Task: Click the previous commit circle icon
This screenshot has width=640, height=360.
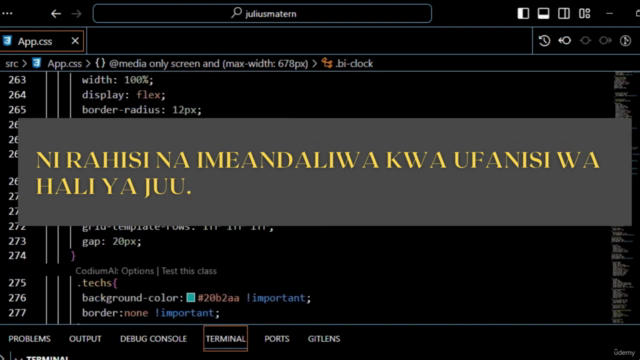Action: pyautogui.click(x=585, y=40)
